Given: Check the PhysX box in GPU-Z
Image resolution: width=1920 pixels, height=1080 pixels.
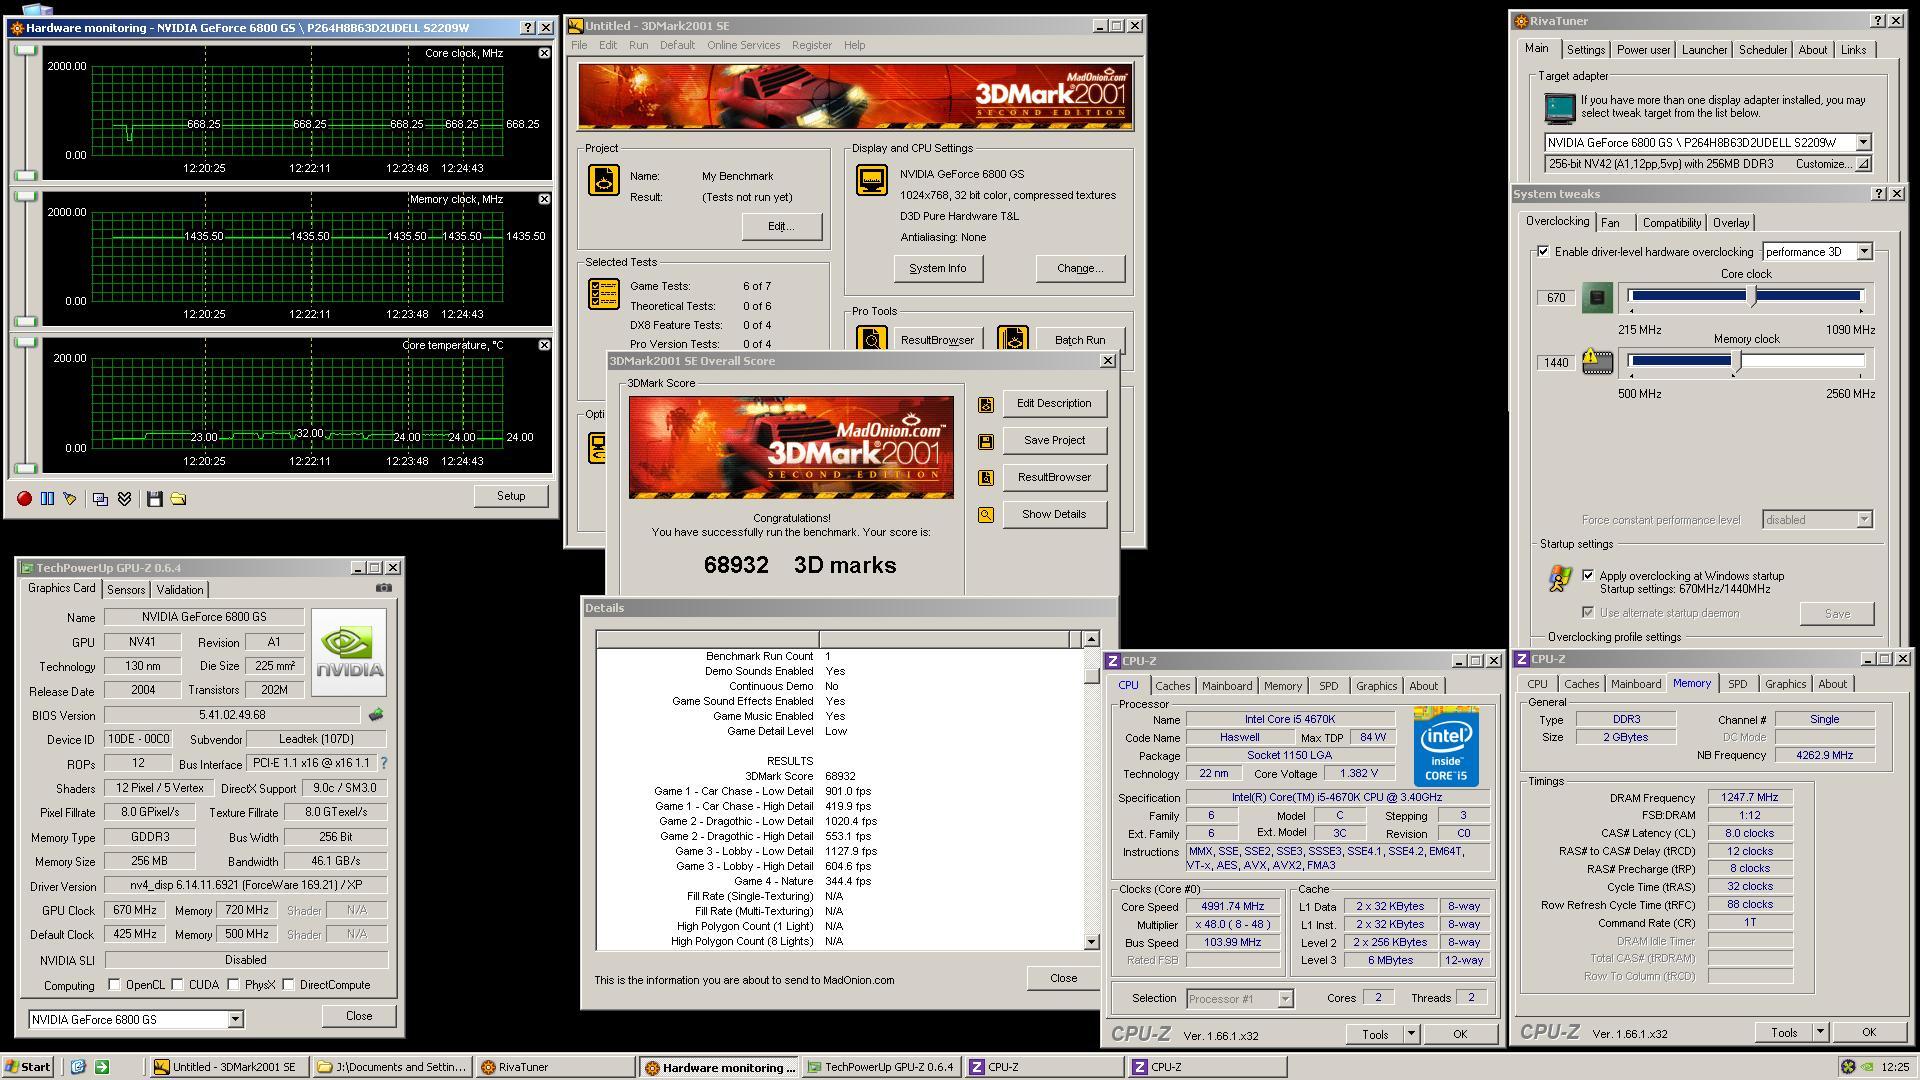Looking at the screenshot, I should tap(233, 985).
